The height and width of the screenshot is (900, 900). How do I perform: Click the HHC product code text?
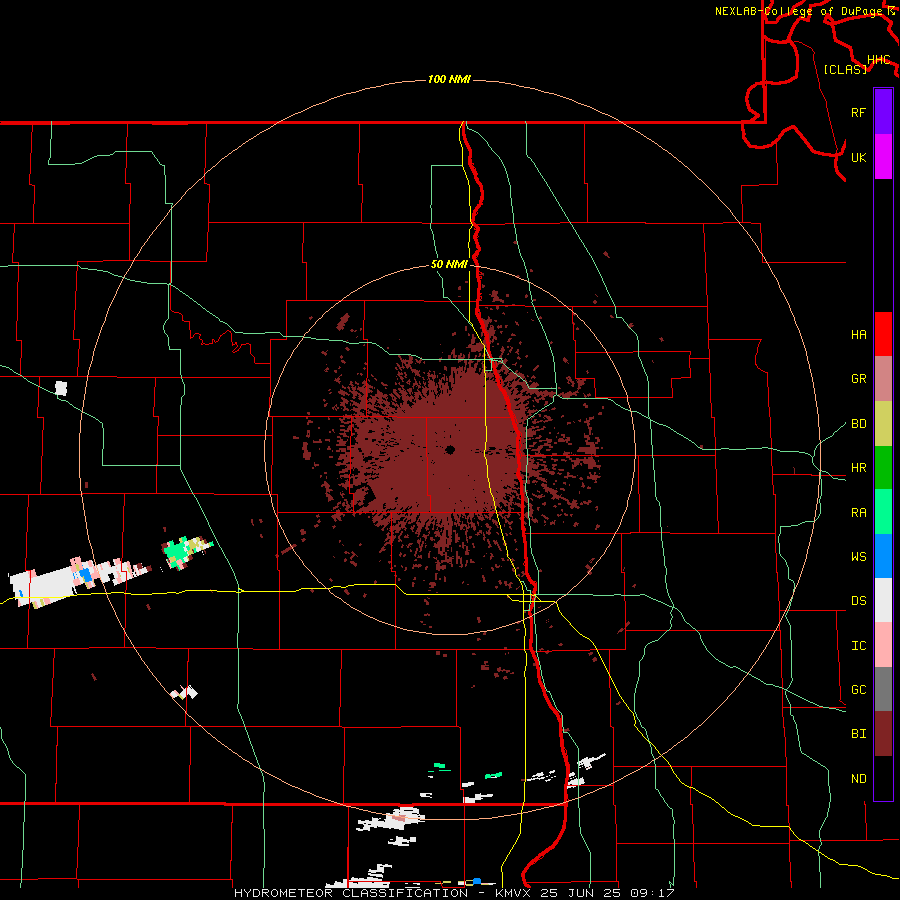coord(878,60)
